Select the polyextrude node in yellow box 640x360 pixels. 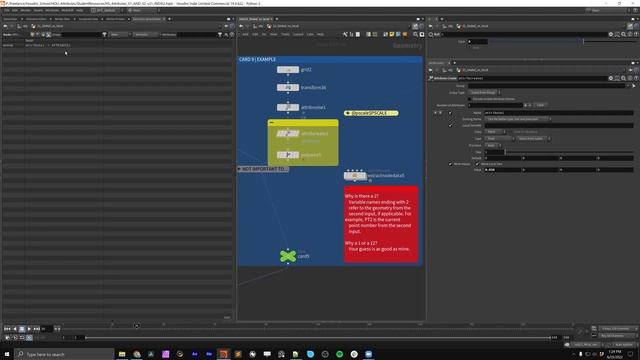pos(288,155)
